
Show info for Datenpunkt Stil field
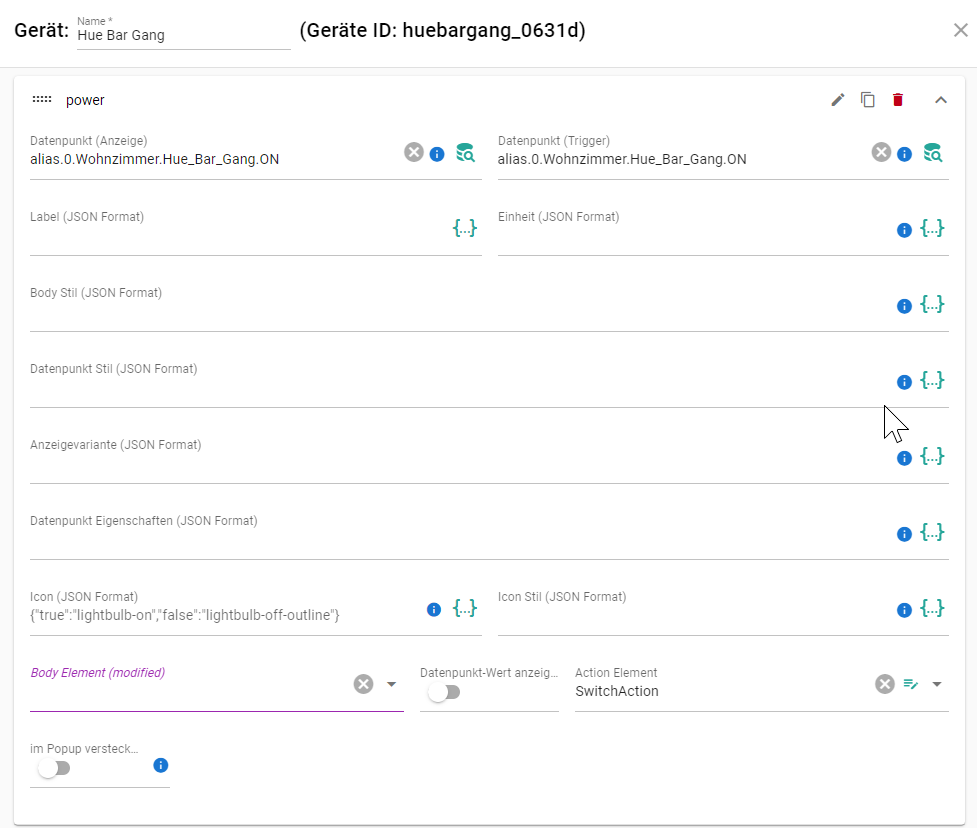(904, 382)
